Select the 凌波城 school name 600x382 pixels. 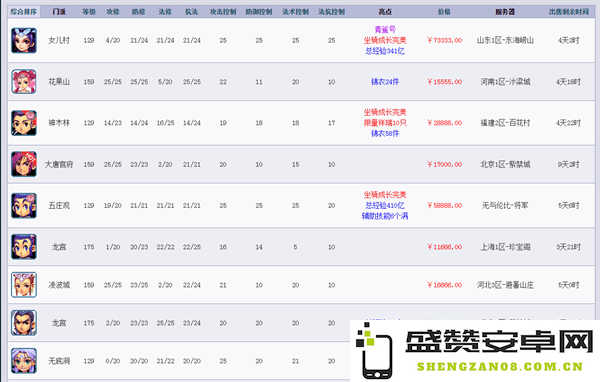(x=59, y=285)
